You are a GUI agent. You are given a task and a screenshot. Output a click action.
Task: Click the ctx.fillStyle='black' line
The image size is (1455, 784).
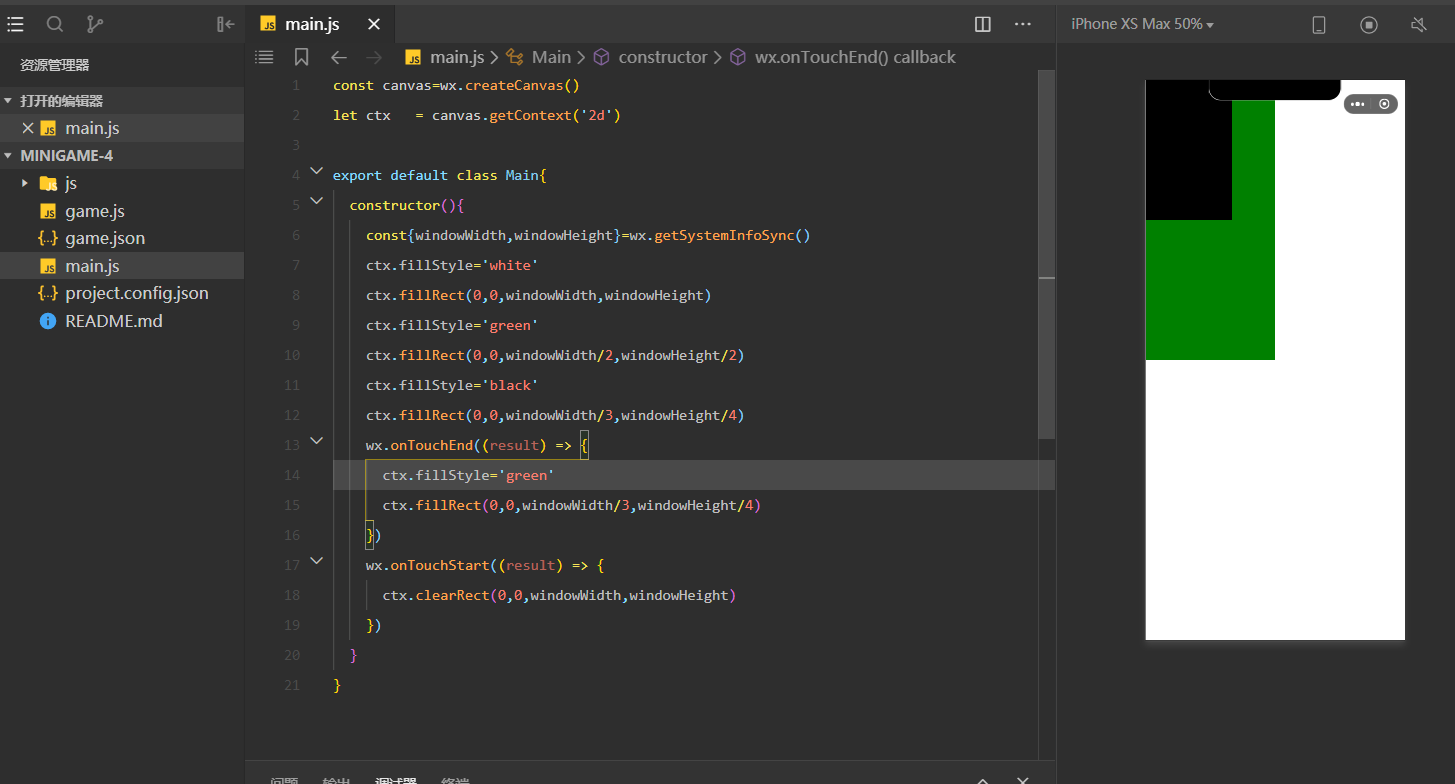(x=452, y=385)
